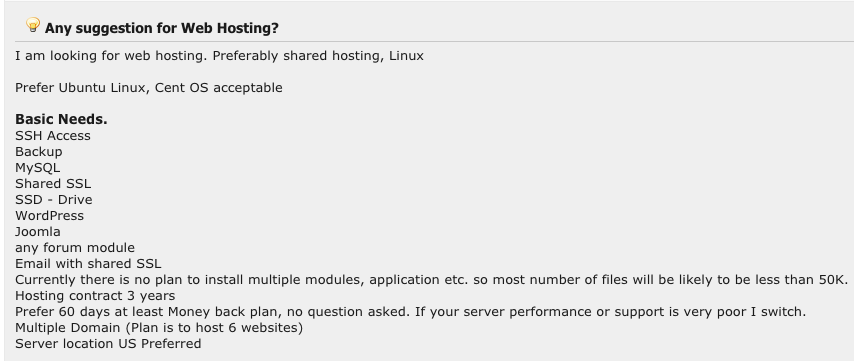Click the 'Email with shared SSL' line
The width and height of the screenshot is (854, 361).
tap(88, 264)
